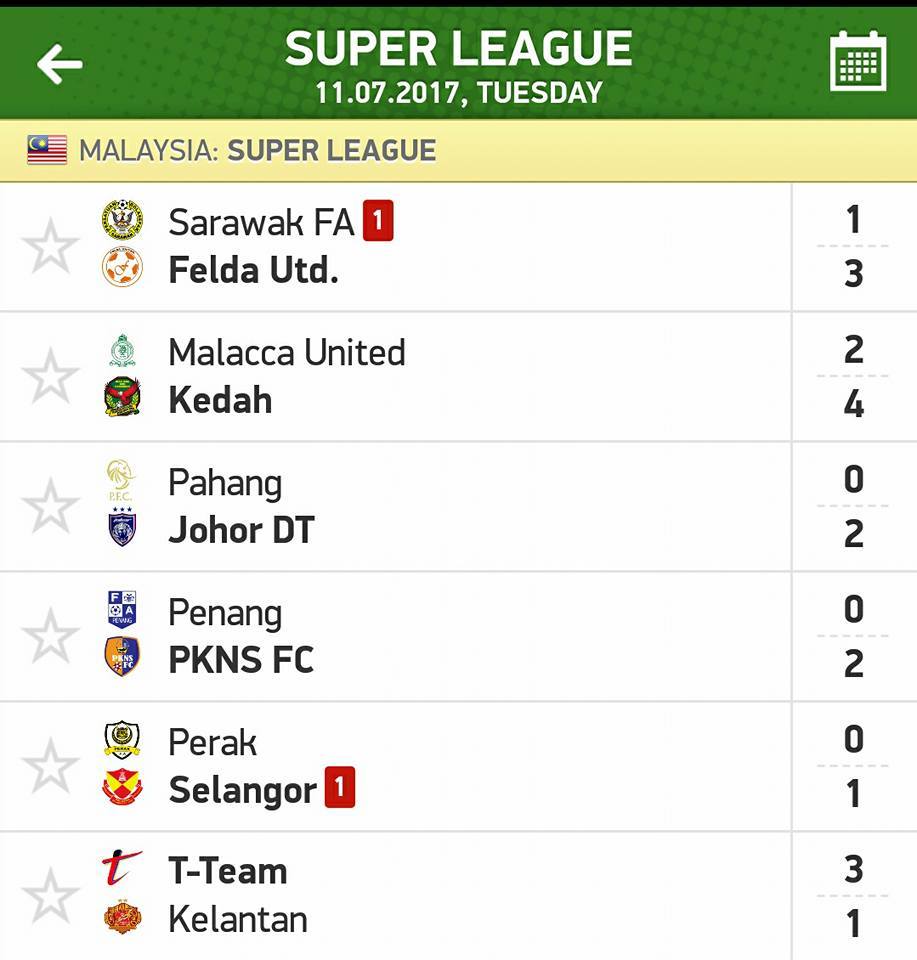
Task: Tap the Selangor team crest
Action: [x=122, y=786]
